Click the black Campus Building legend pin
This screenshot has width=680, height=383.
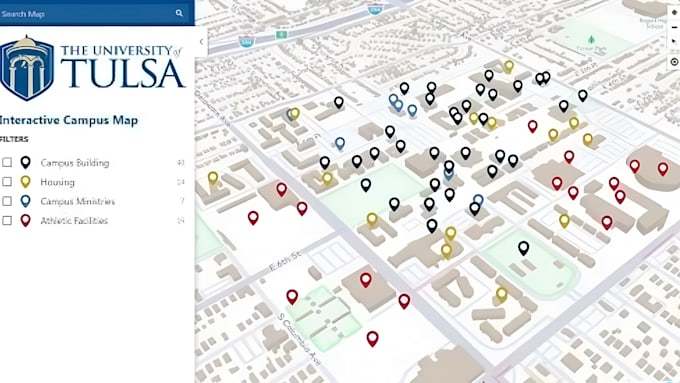pyautogui.click(x=26, y=162)
